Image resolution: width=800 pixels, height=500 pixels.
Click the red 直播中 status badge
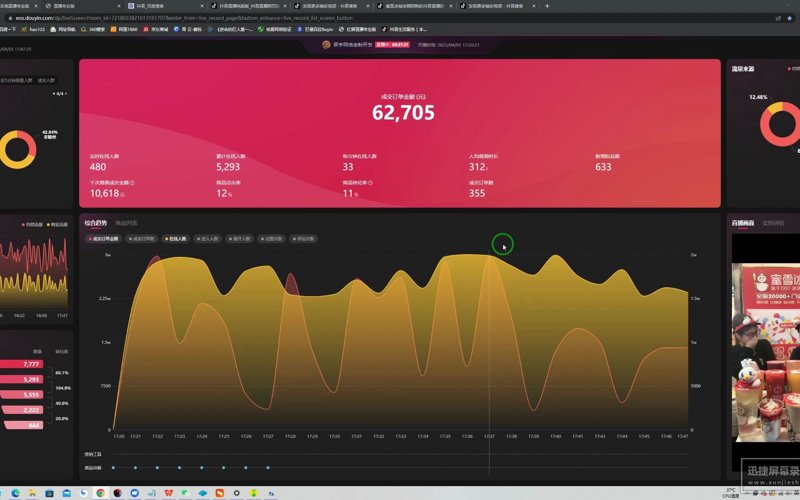392,45
